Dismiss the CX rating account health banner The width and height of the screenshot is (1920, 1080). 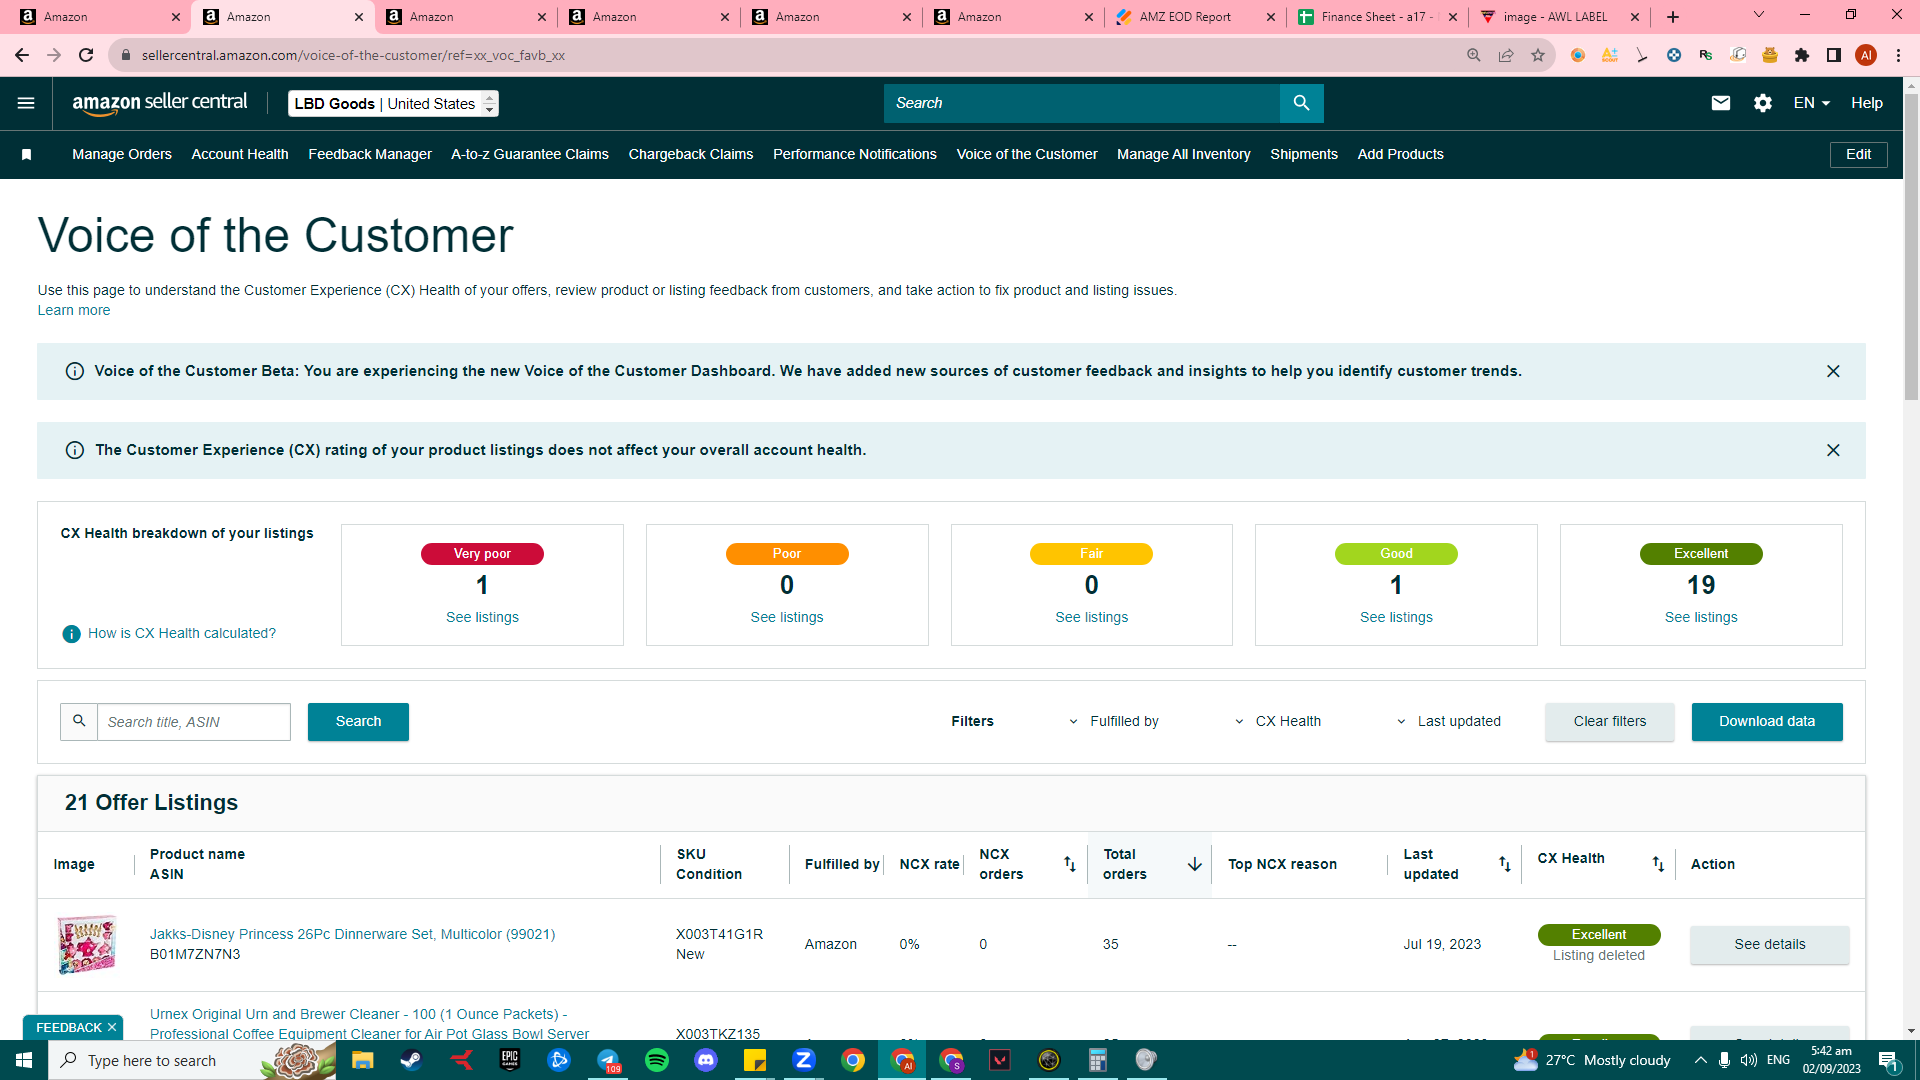(x=1833, y=450)
